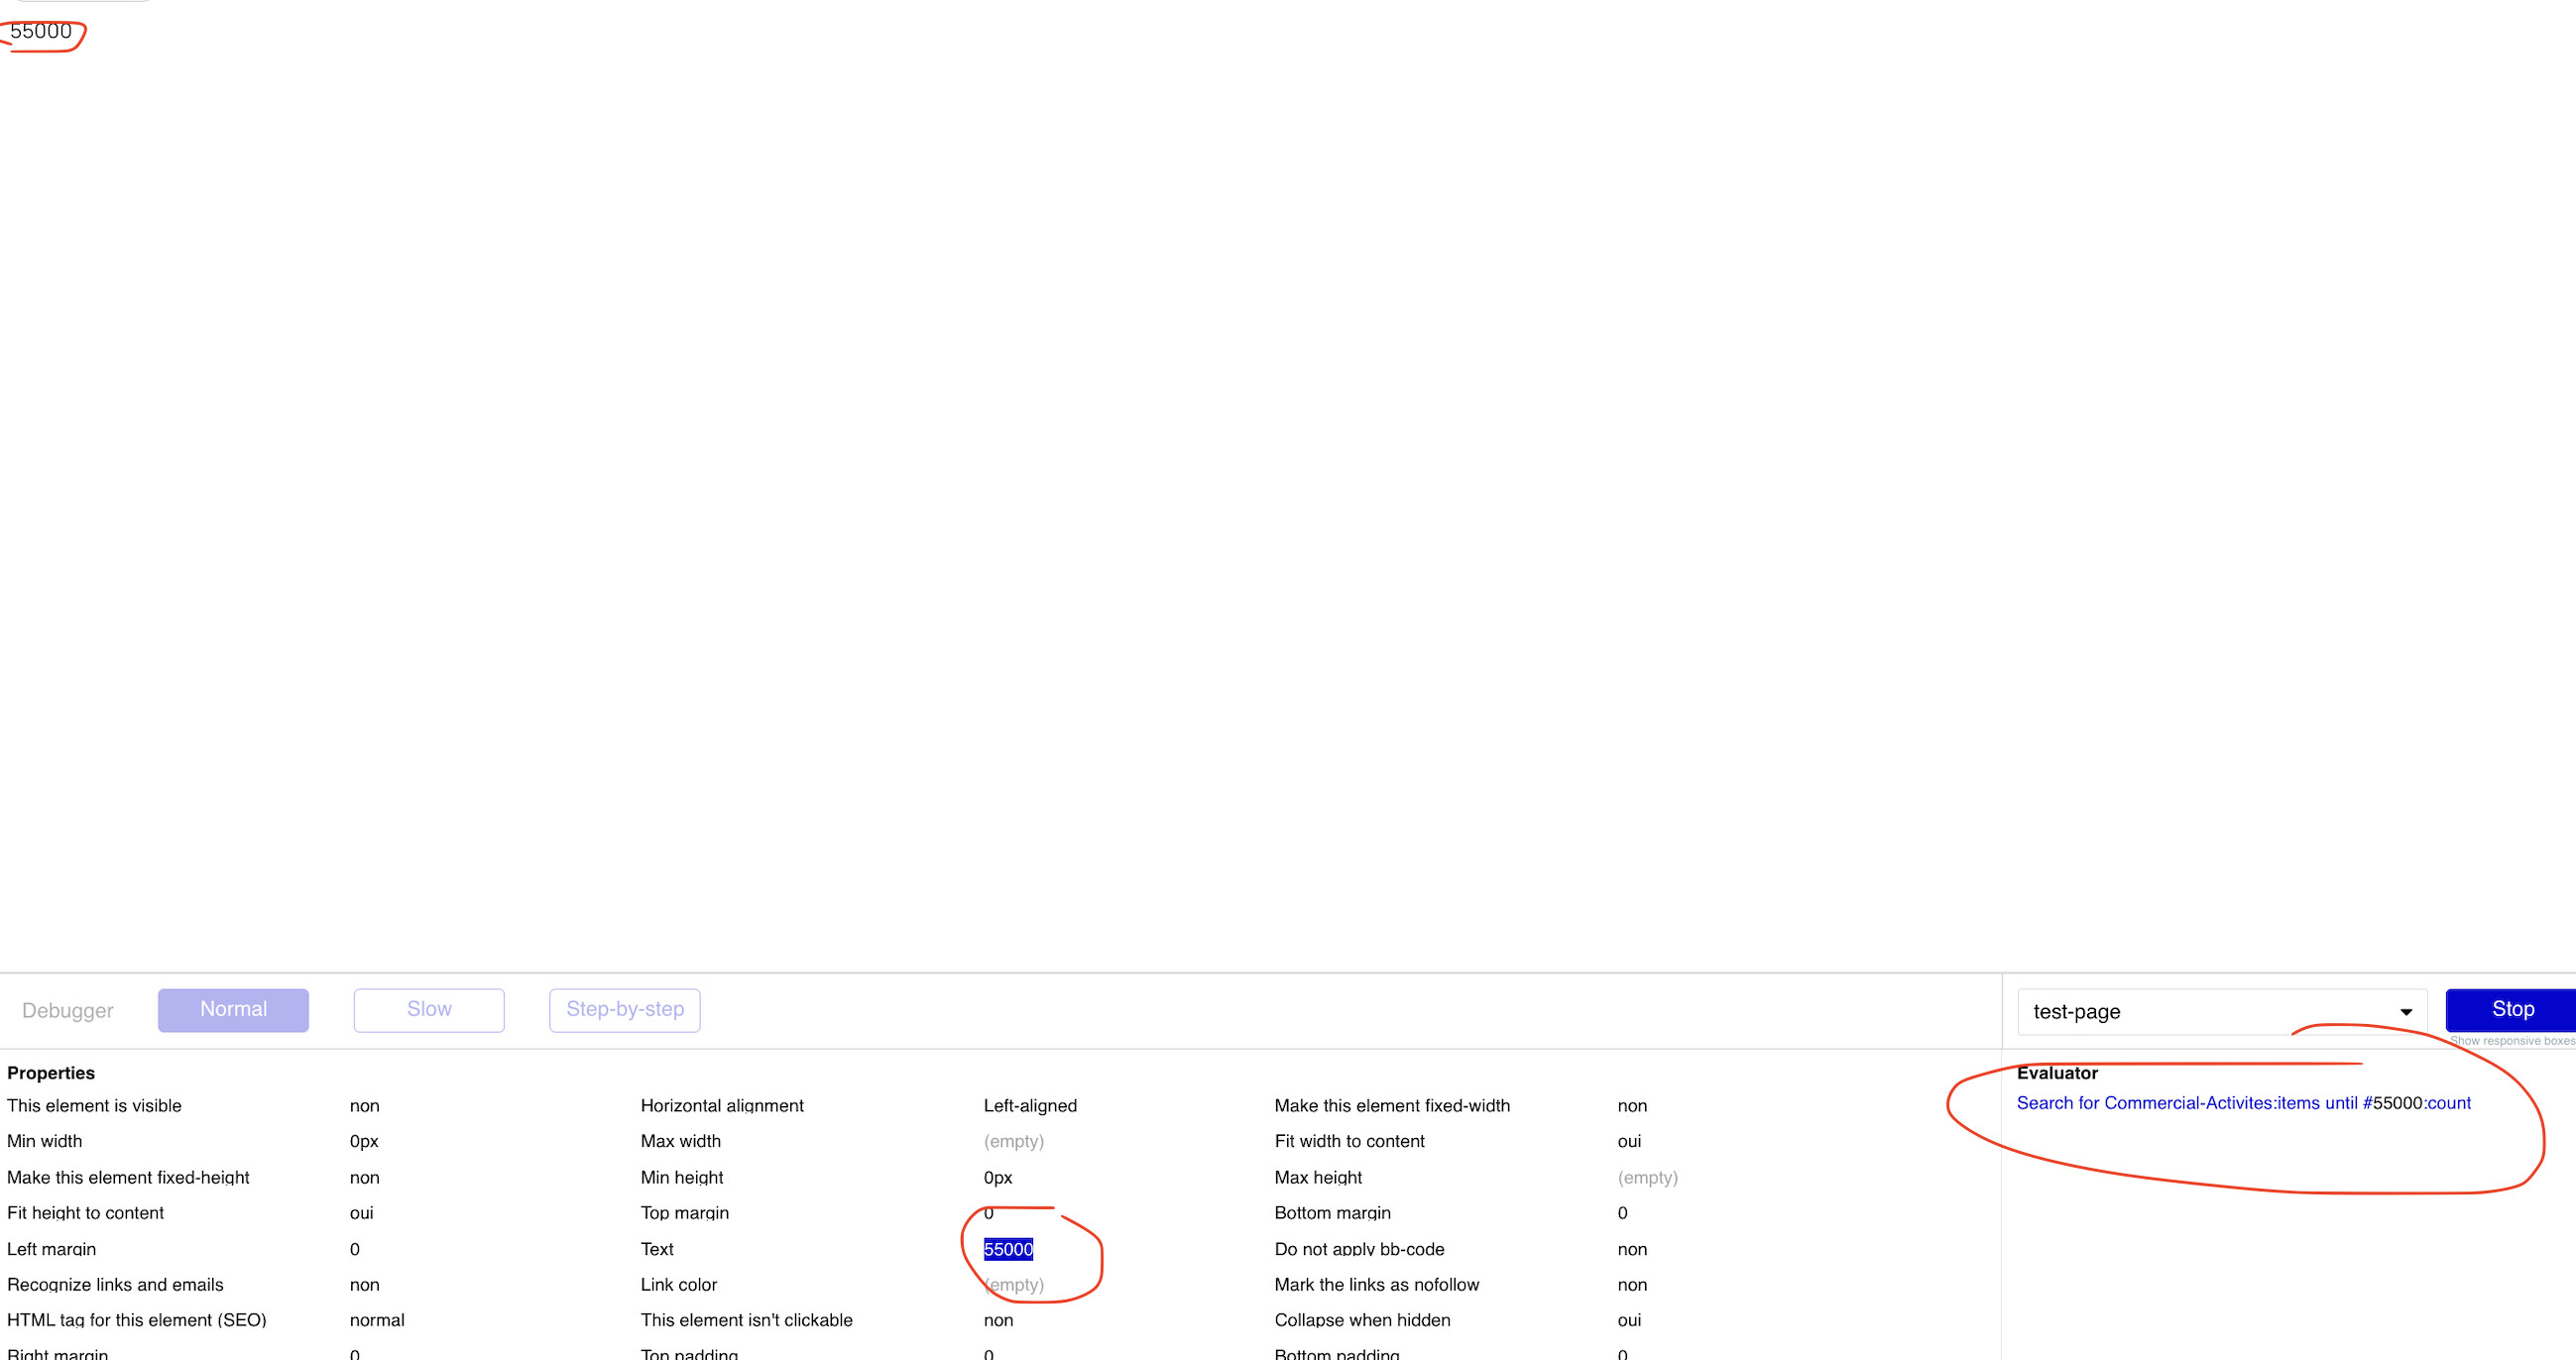The width and height of the screenshot is (2576, 1360).
Task: Toggle Show responsive boxes option
Action: click(2511, 1041)
